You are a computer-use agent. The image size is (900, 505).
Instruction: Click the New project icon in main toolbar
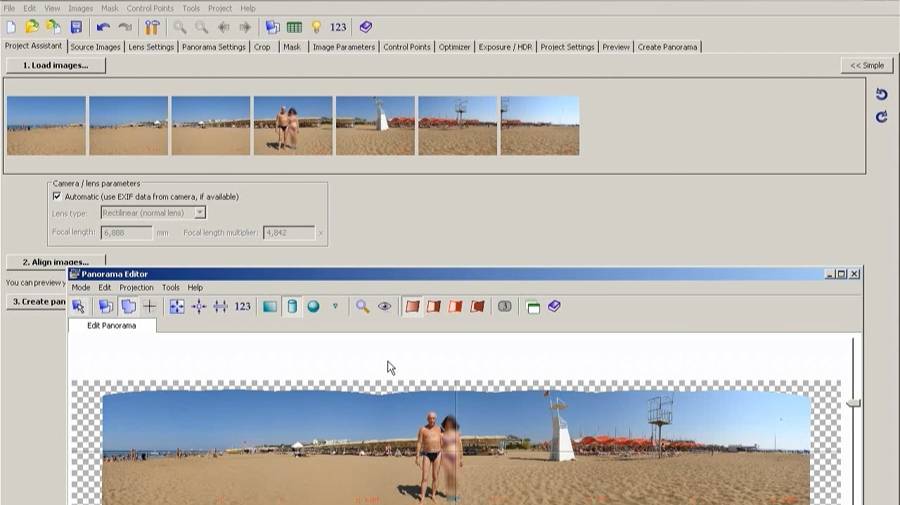[x=11, y=27]
